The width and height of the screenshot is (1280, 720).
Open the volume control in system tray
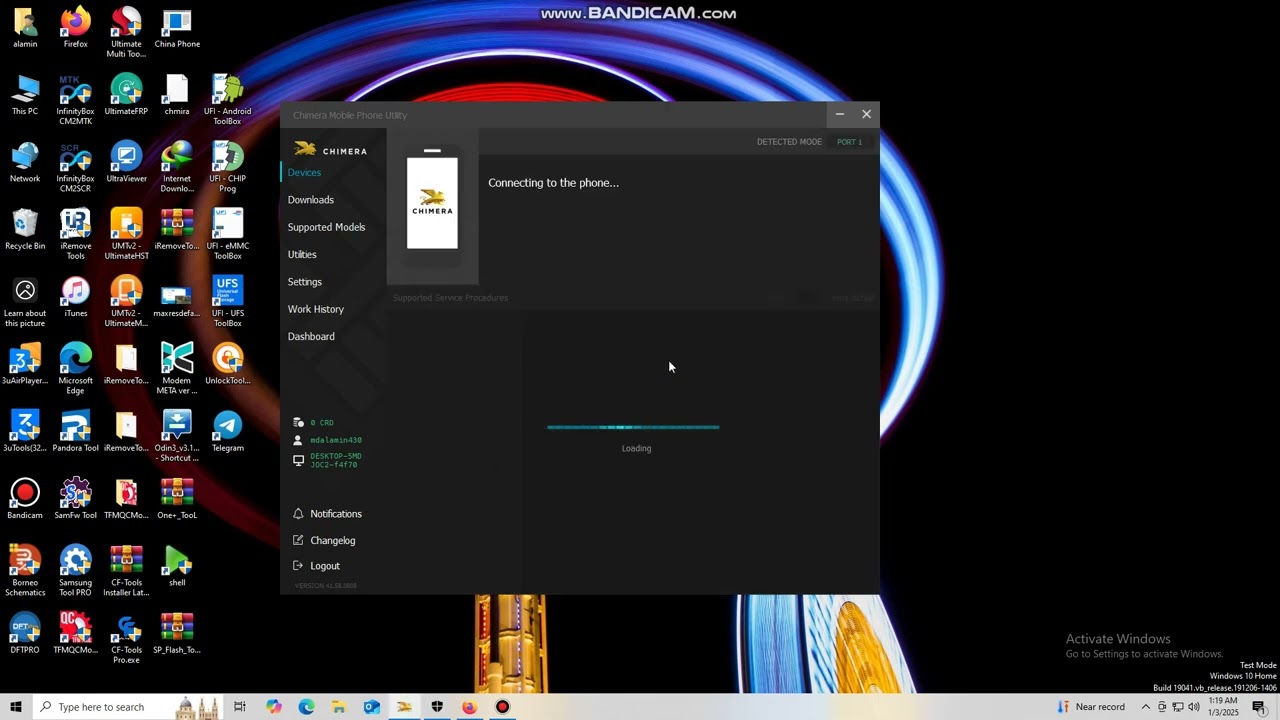pyautogui.click(x=1193, y=707)
